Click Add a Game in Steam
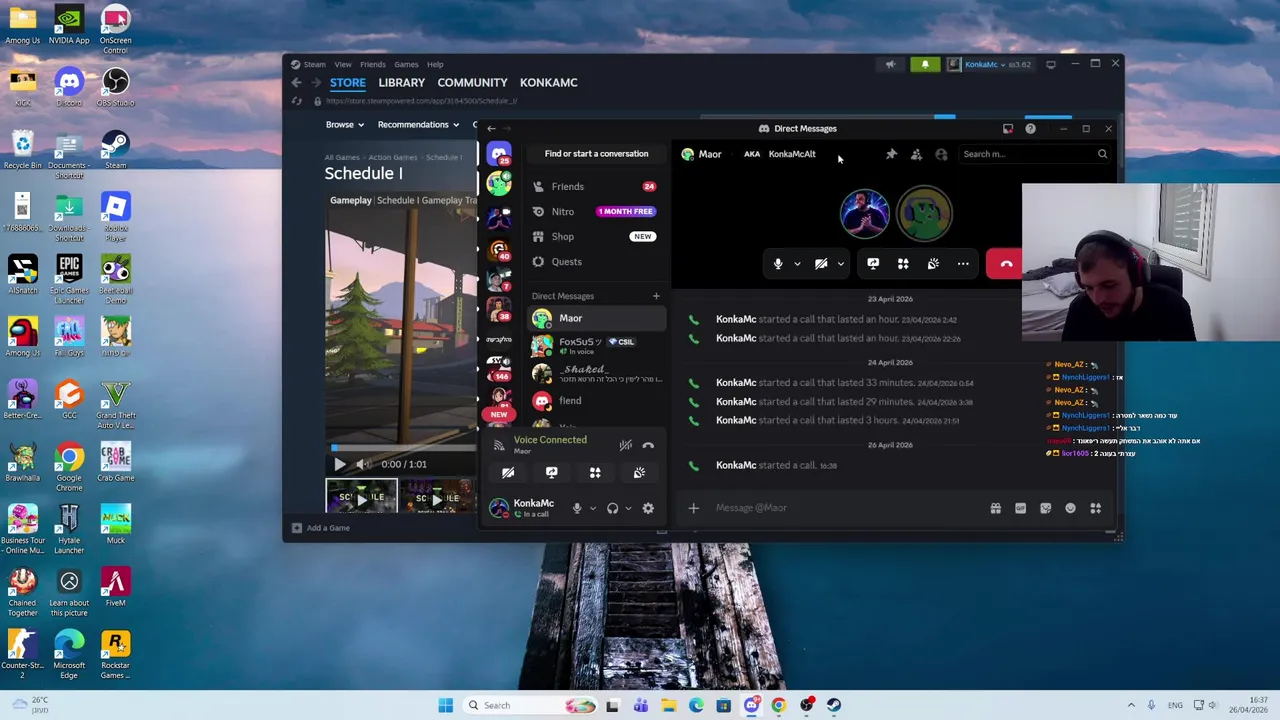 pyautogui.click(x=321, y=528)
